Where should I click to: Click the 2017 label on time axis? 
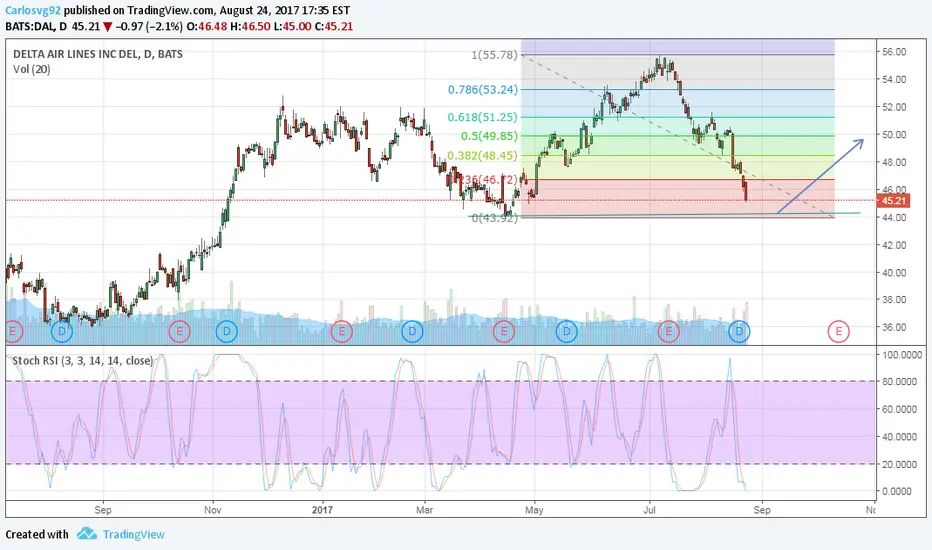[x=322, y=510]
